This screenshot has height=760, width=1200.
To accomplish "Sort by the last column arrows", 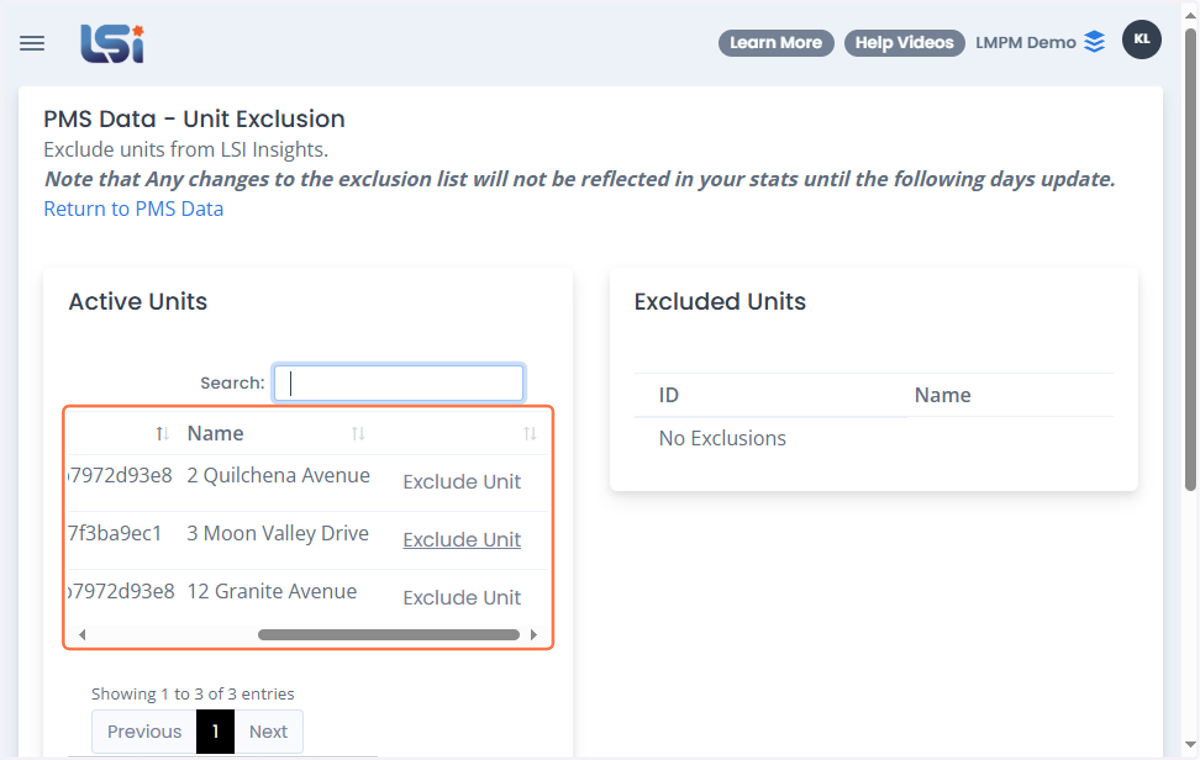I will click(530, 434).
